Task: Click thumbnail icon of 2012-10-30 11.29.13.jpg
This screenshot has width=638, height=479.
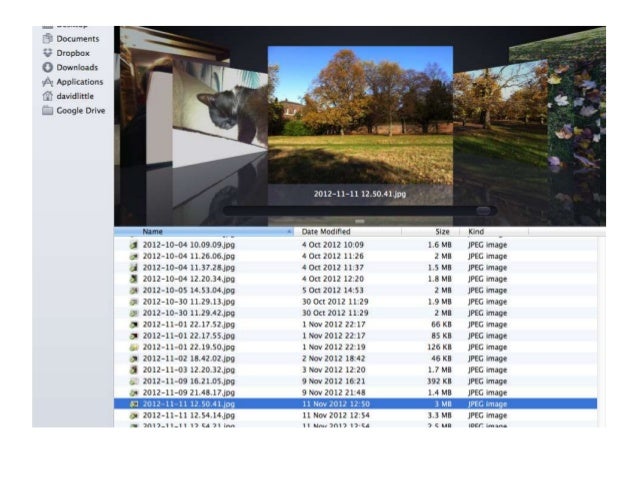Action: (134, 302)
